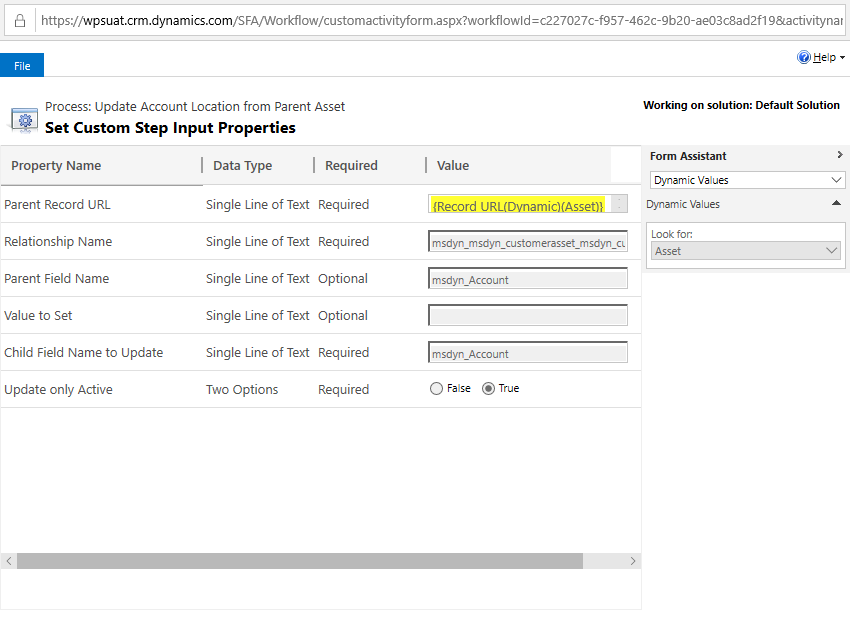Viewport: 850px width, 640px height.
Task: Click the horizontal scrollbar thumb
Action: pos(300,561)
